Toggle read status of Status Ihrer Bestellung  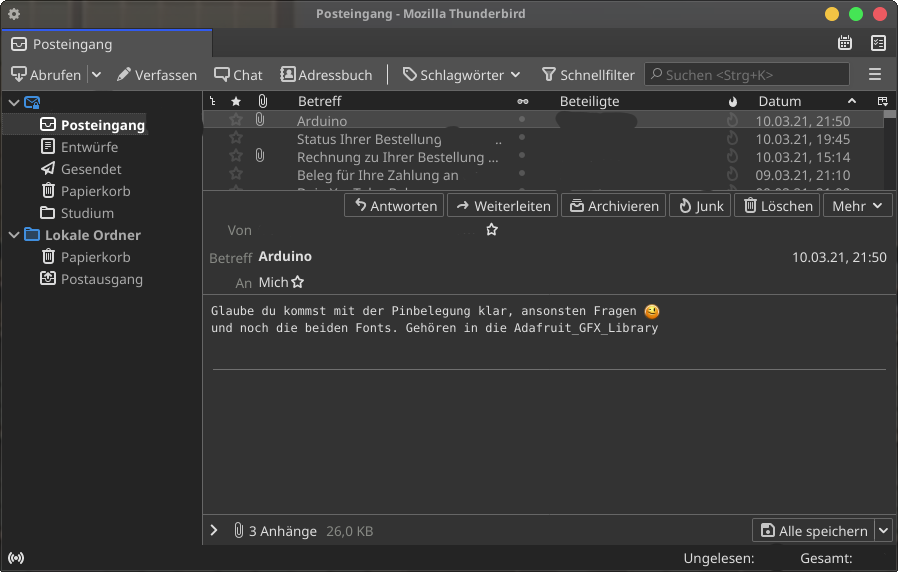[x=522, y=137]
